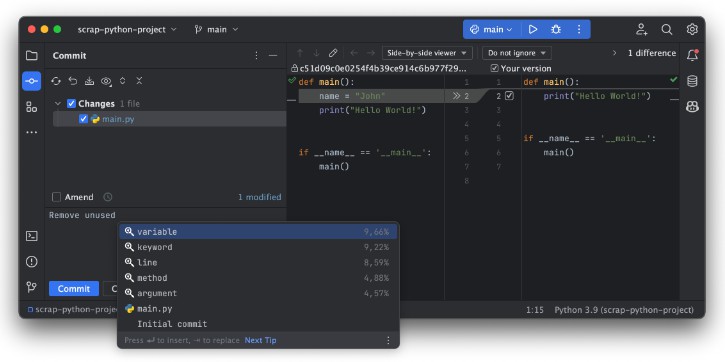Open the Copilot tool window icon

[692, 107]
